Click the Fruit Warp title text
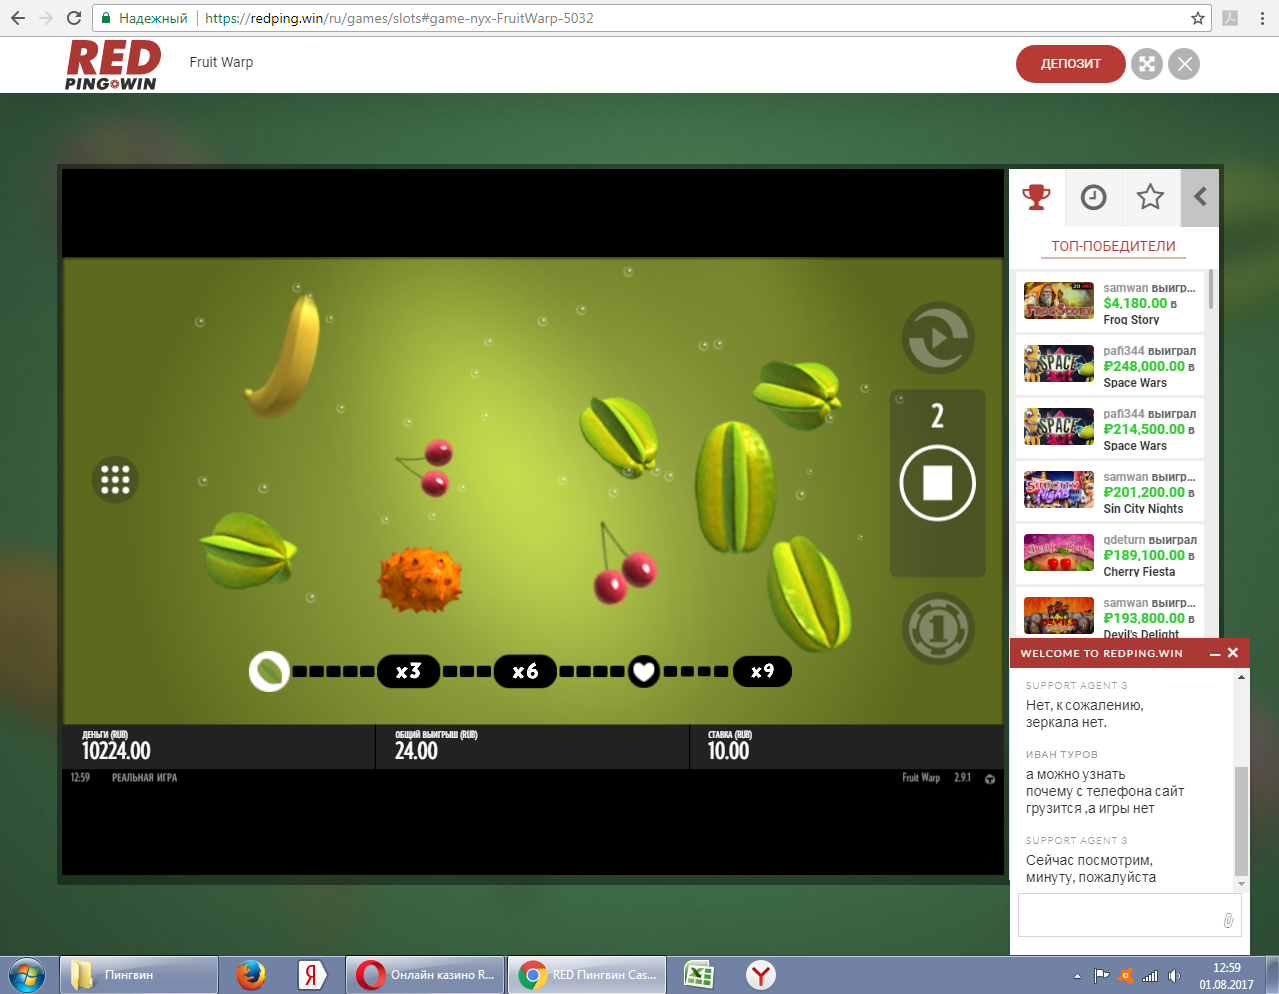Screen dimensions: 1279x994 click(x=221, y=62)
